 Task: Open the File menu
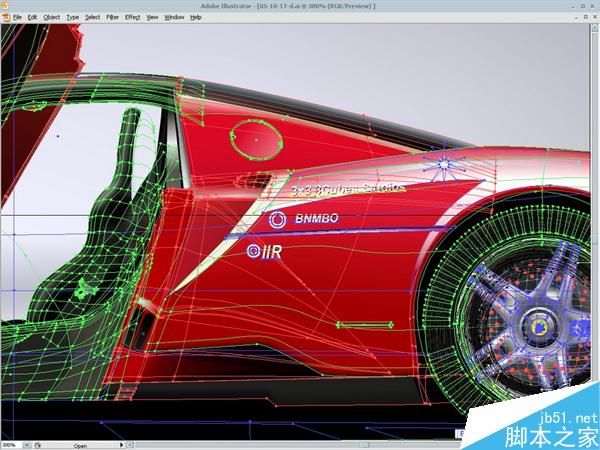click(17, 17)
